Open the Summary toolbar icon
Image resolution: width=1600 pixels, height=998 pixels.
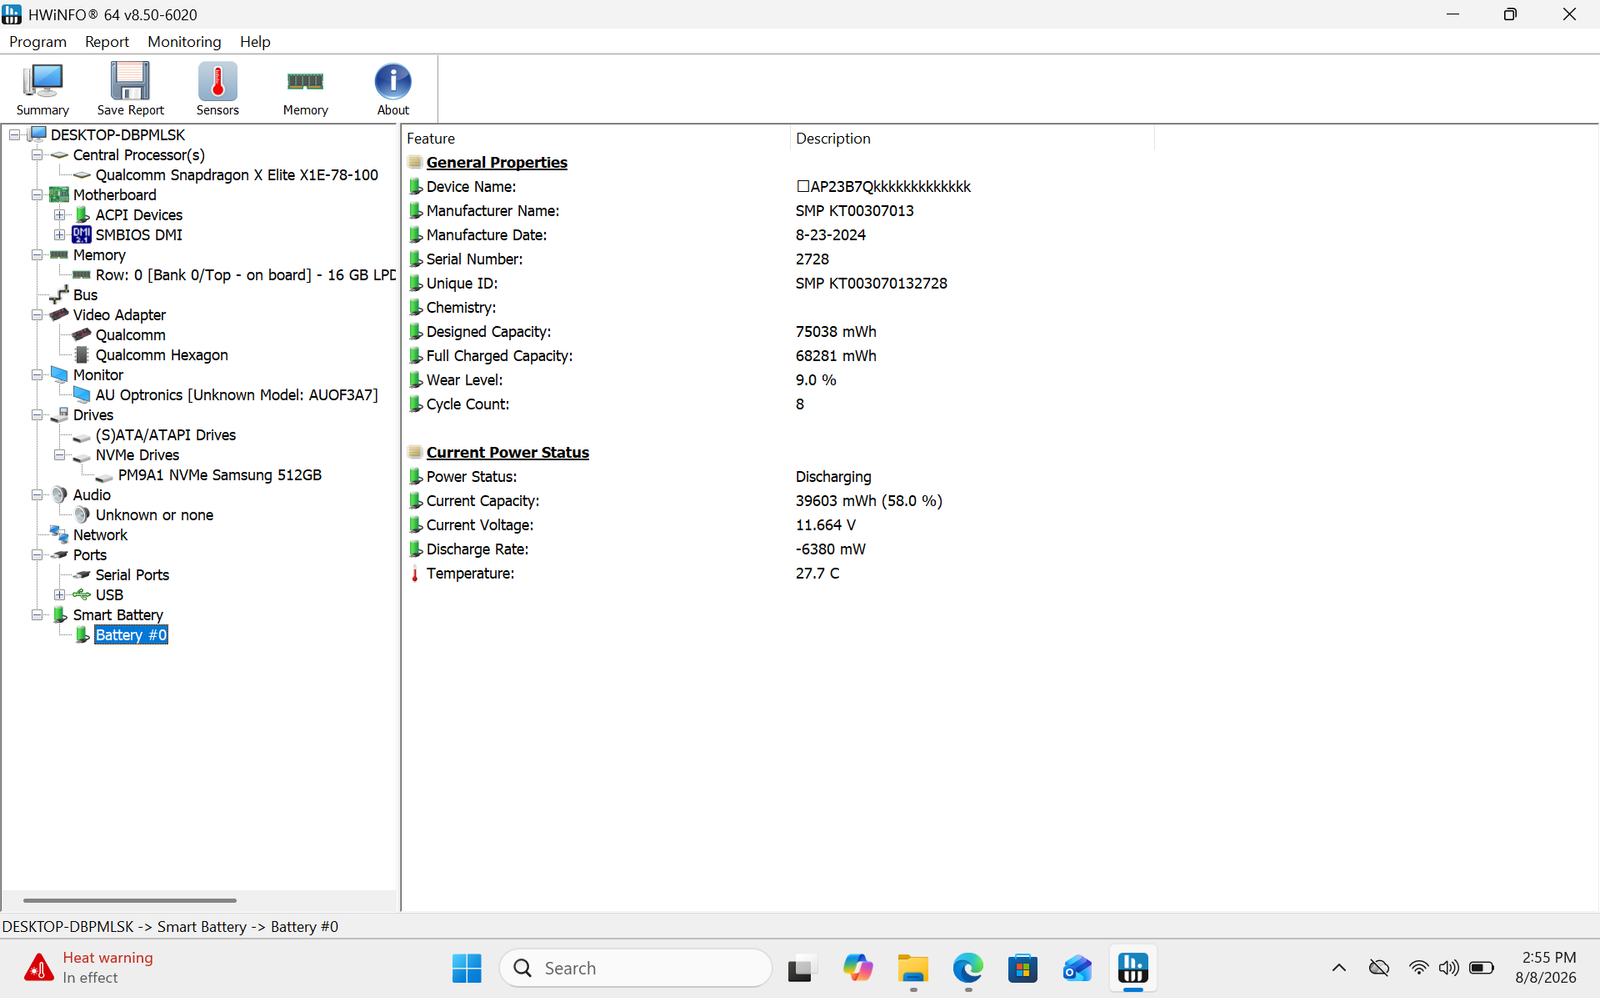pos(43,89)
